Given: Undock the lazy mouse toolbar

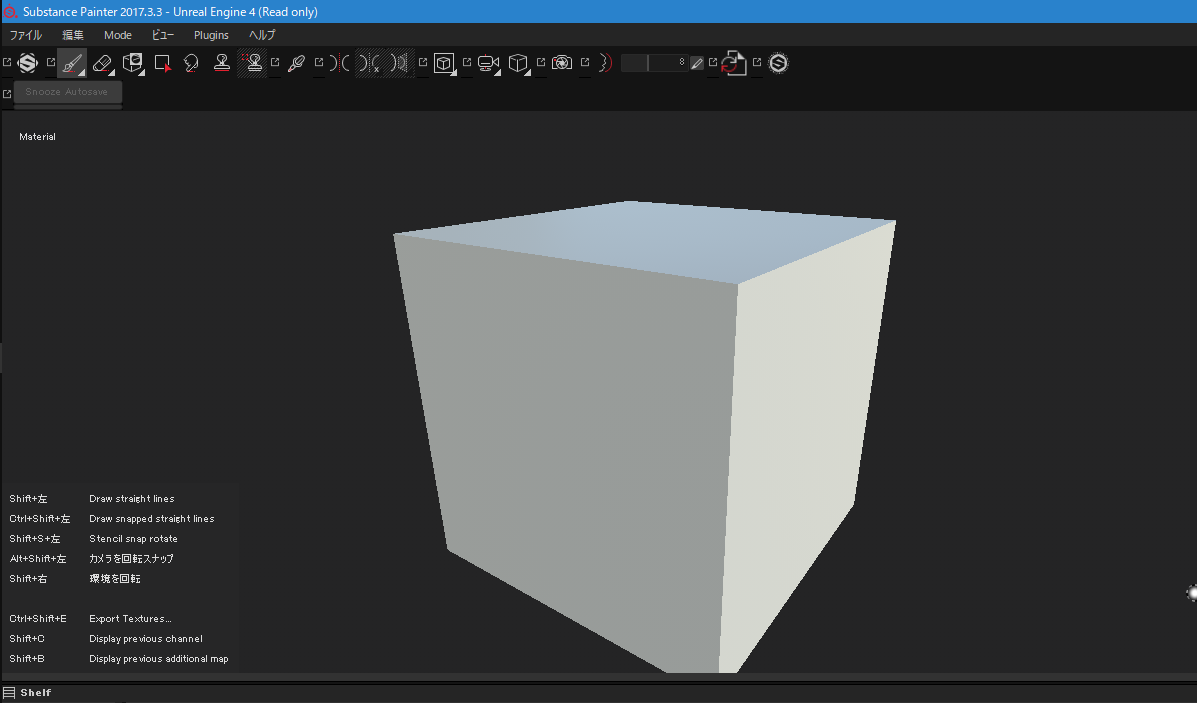Looking at the screenshot, I should pyautogui.click(x=585, y=63).
